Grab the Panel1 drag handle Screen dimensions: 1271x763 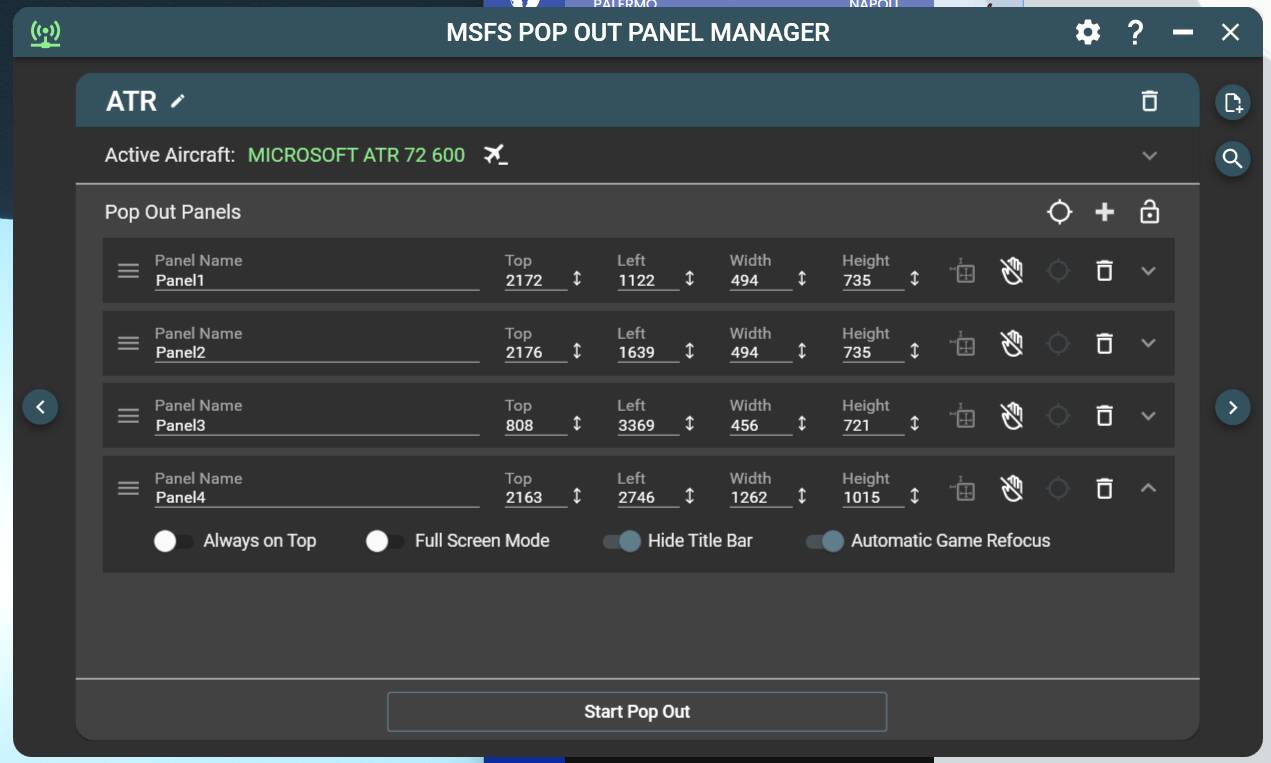pyautogui.click(x=128, y=271)
